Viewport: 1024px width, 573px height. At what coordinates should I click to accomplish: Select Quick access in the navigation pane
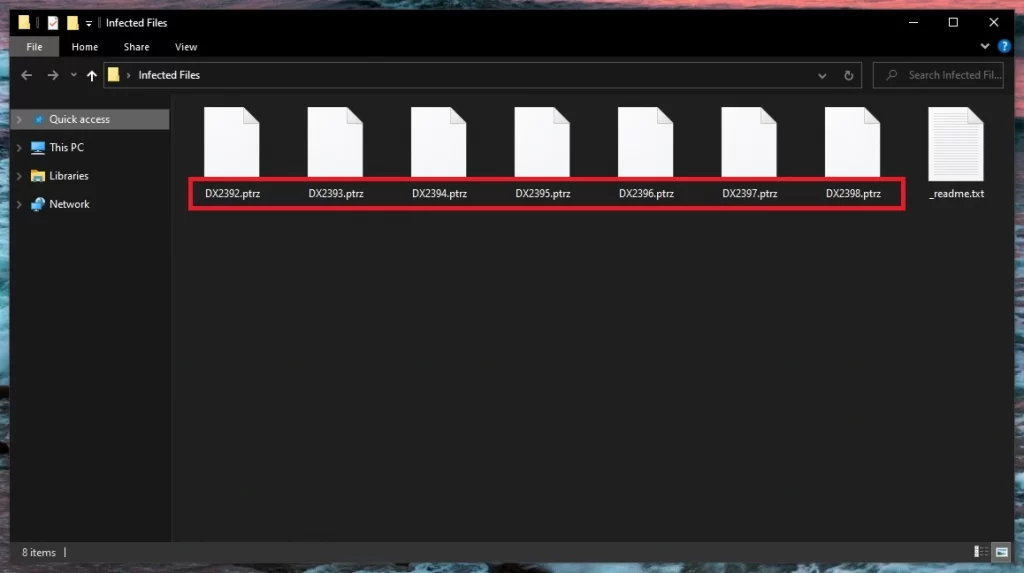pyautogui.click(x=80, y=119)
